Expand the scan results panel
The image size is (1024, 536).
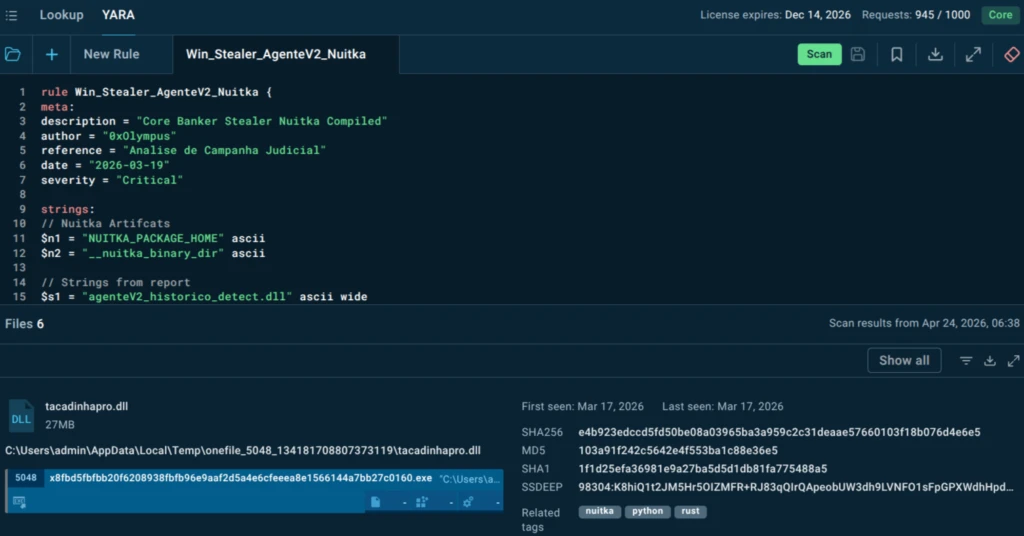tap(1013, 361)
